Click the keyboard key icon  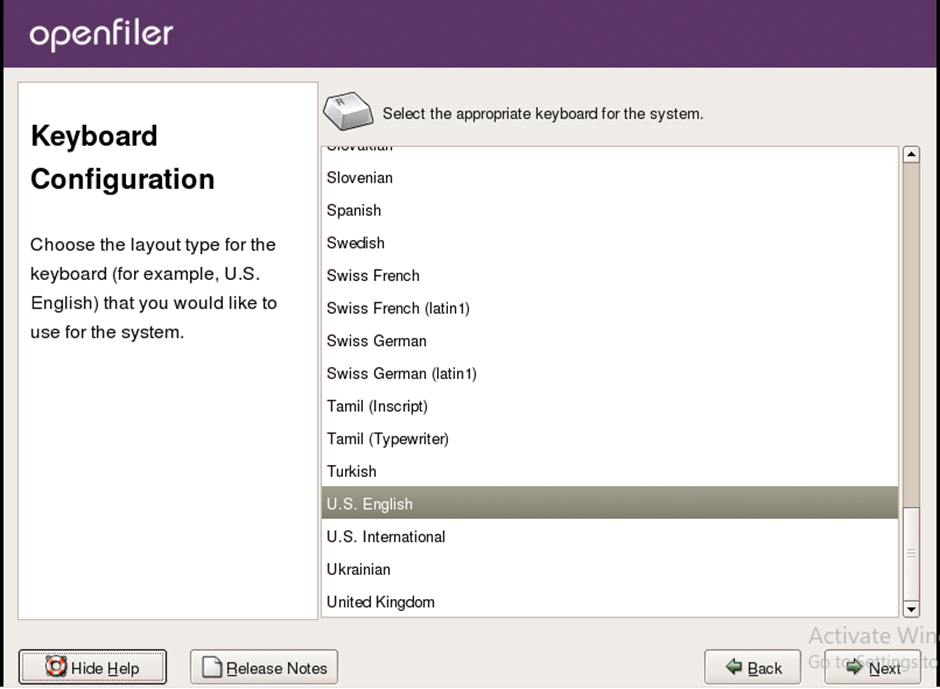[x=348, y=111]
